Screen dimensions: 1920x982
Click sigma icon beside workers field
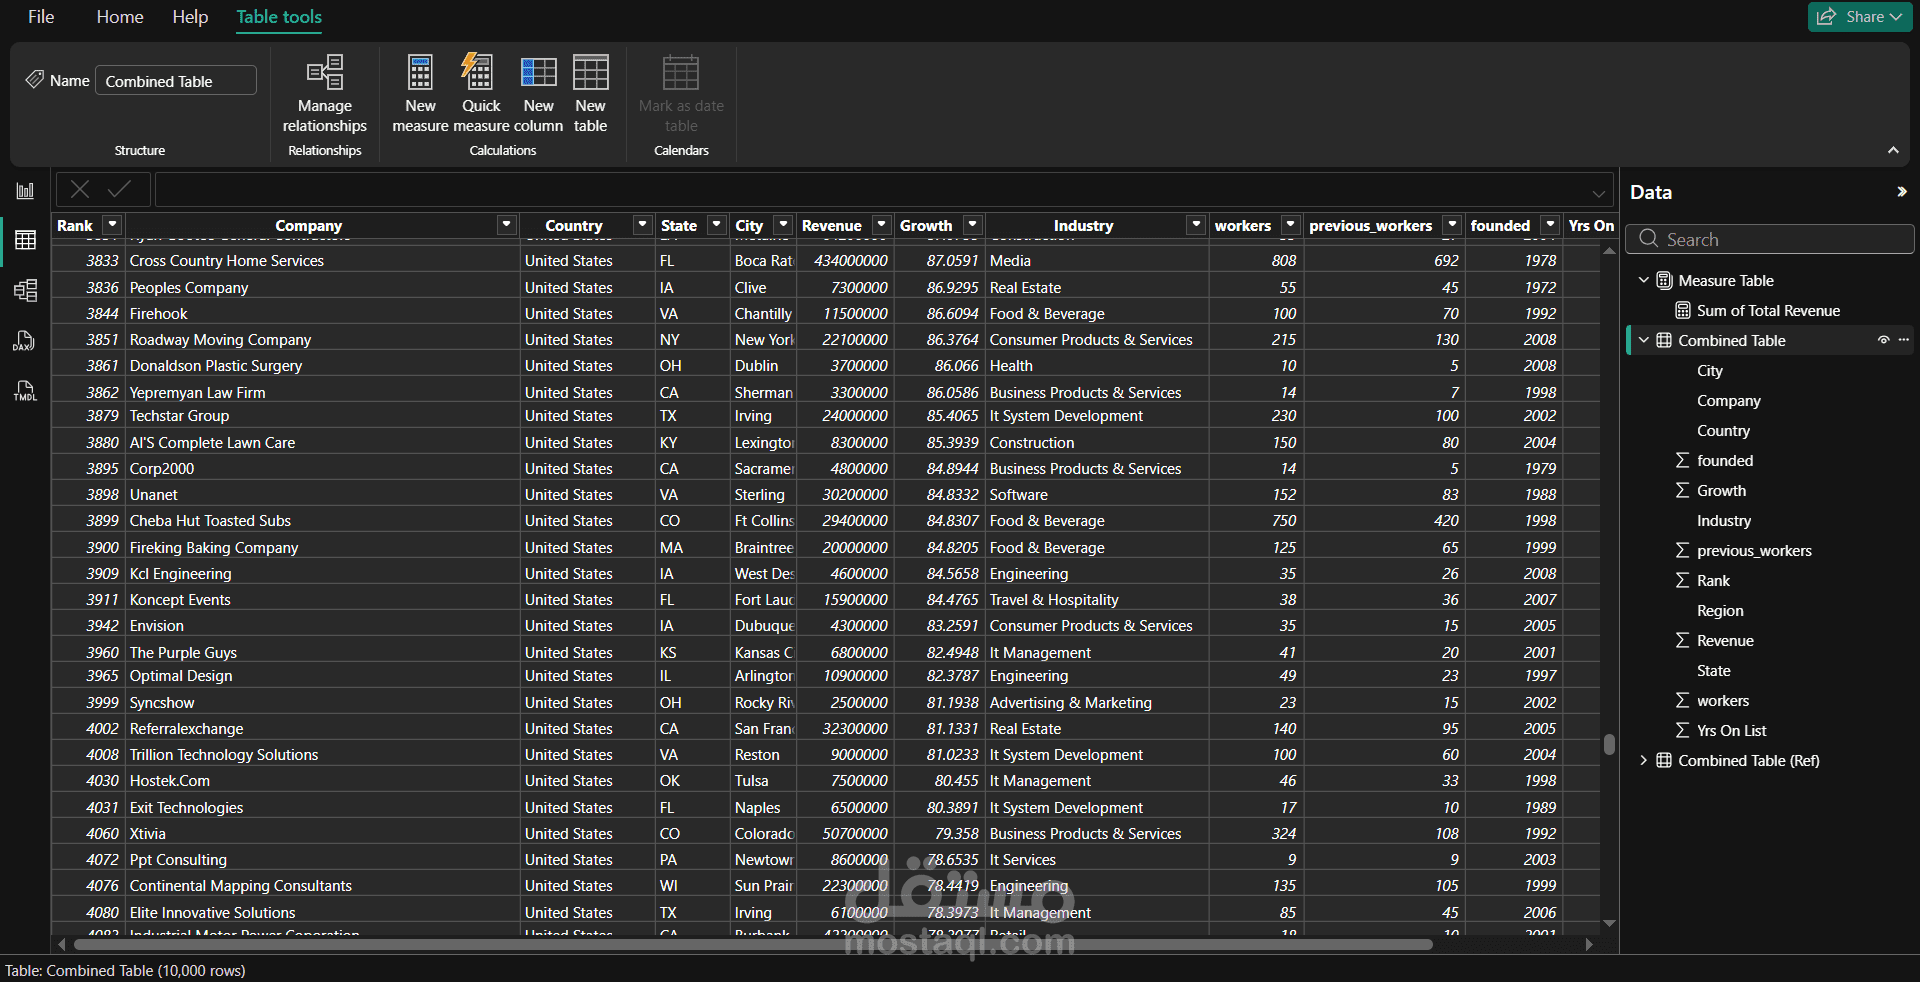(x=1683, y=701)
